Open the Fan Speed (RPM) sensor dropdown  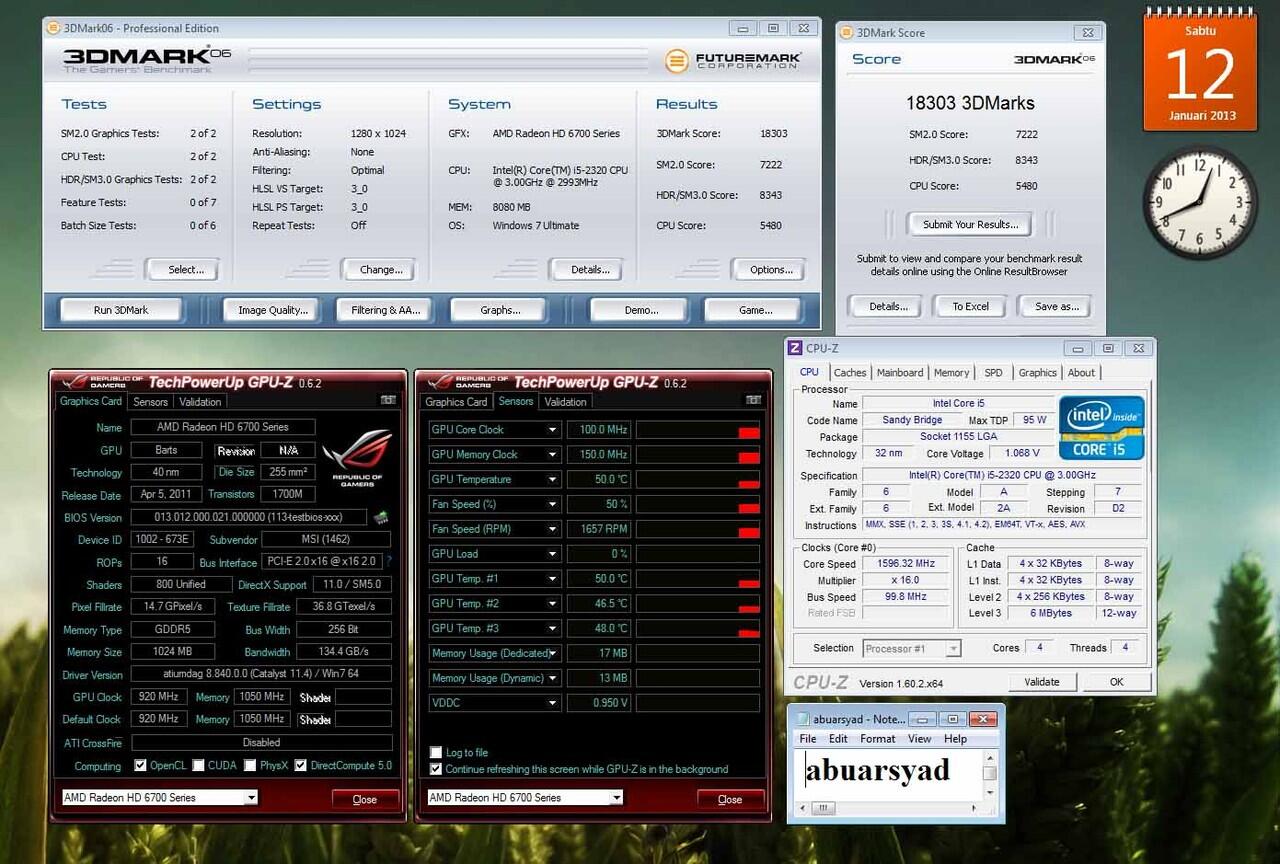[x=552, y=529]
